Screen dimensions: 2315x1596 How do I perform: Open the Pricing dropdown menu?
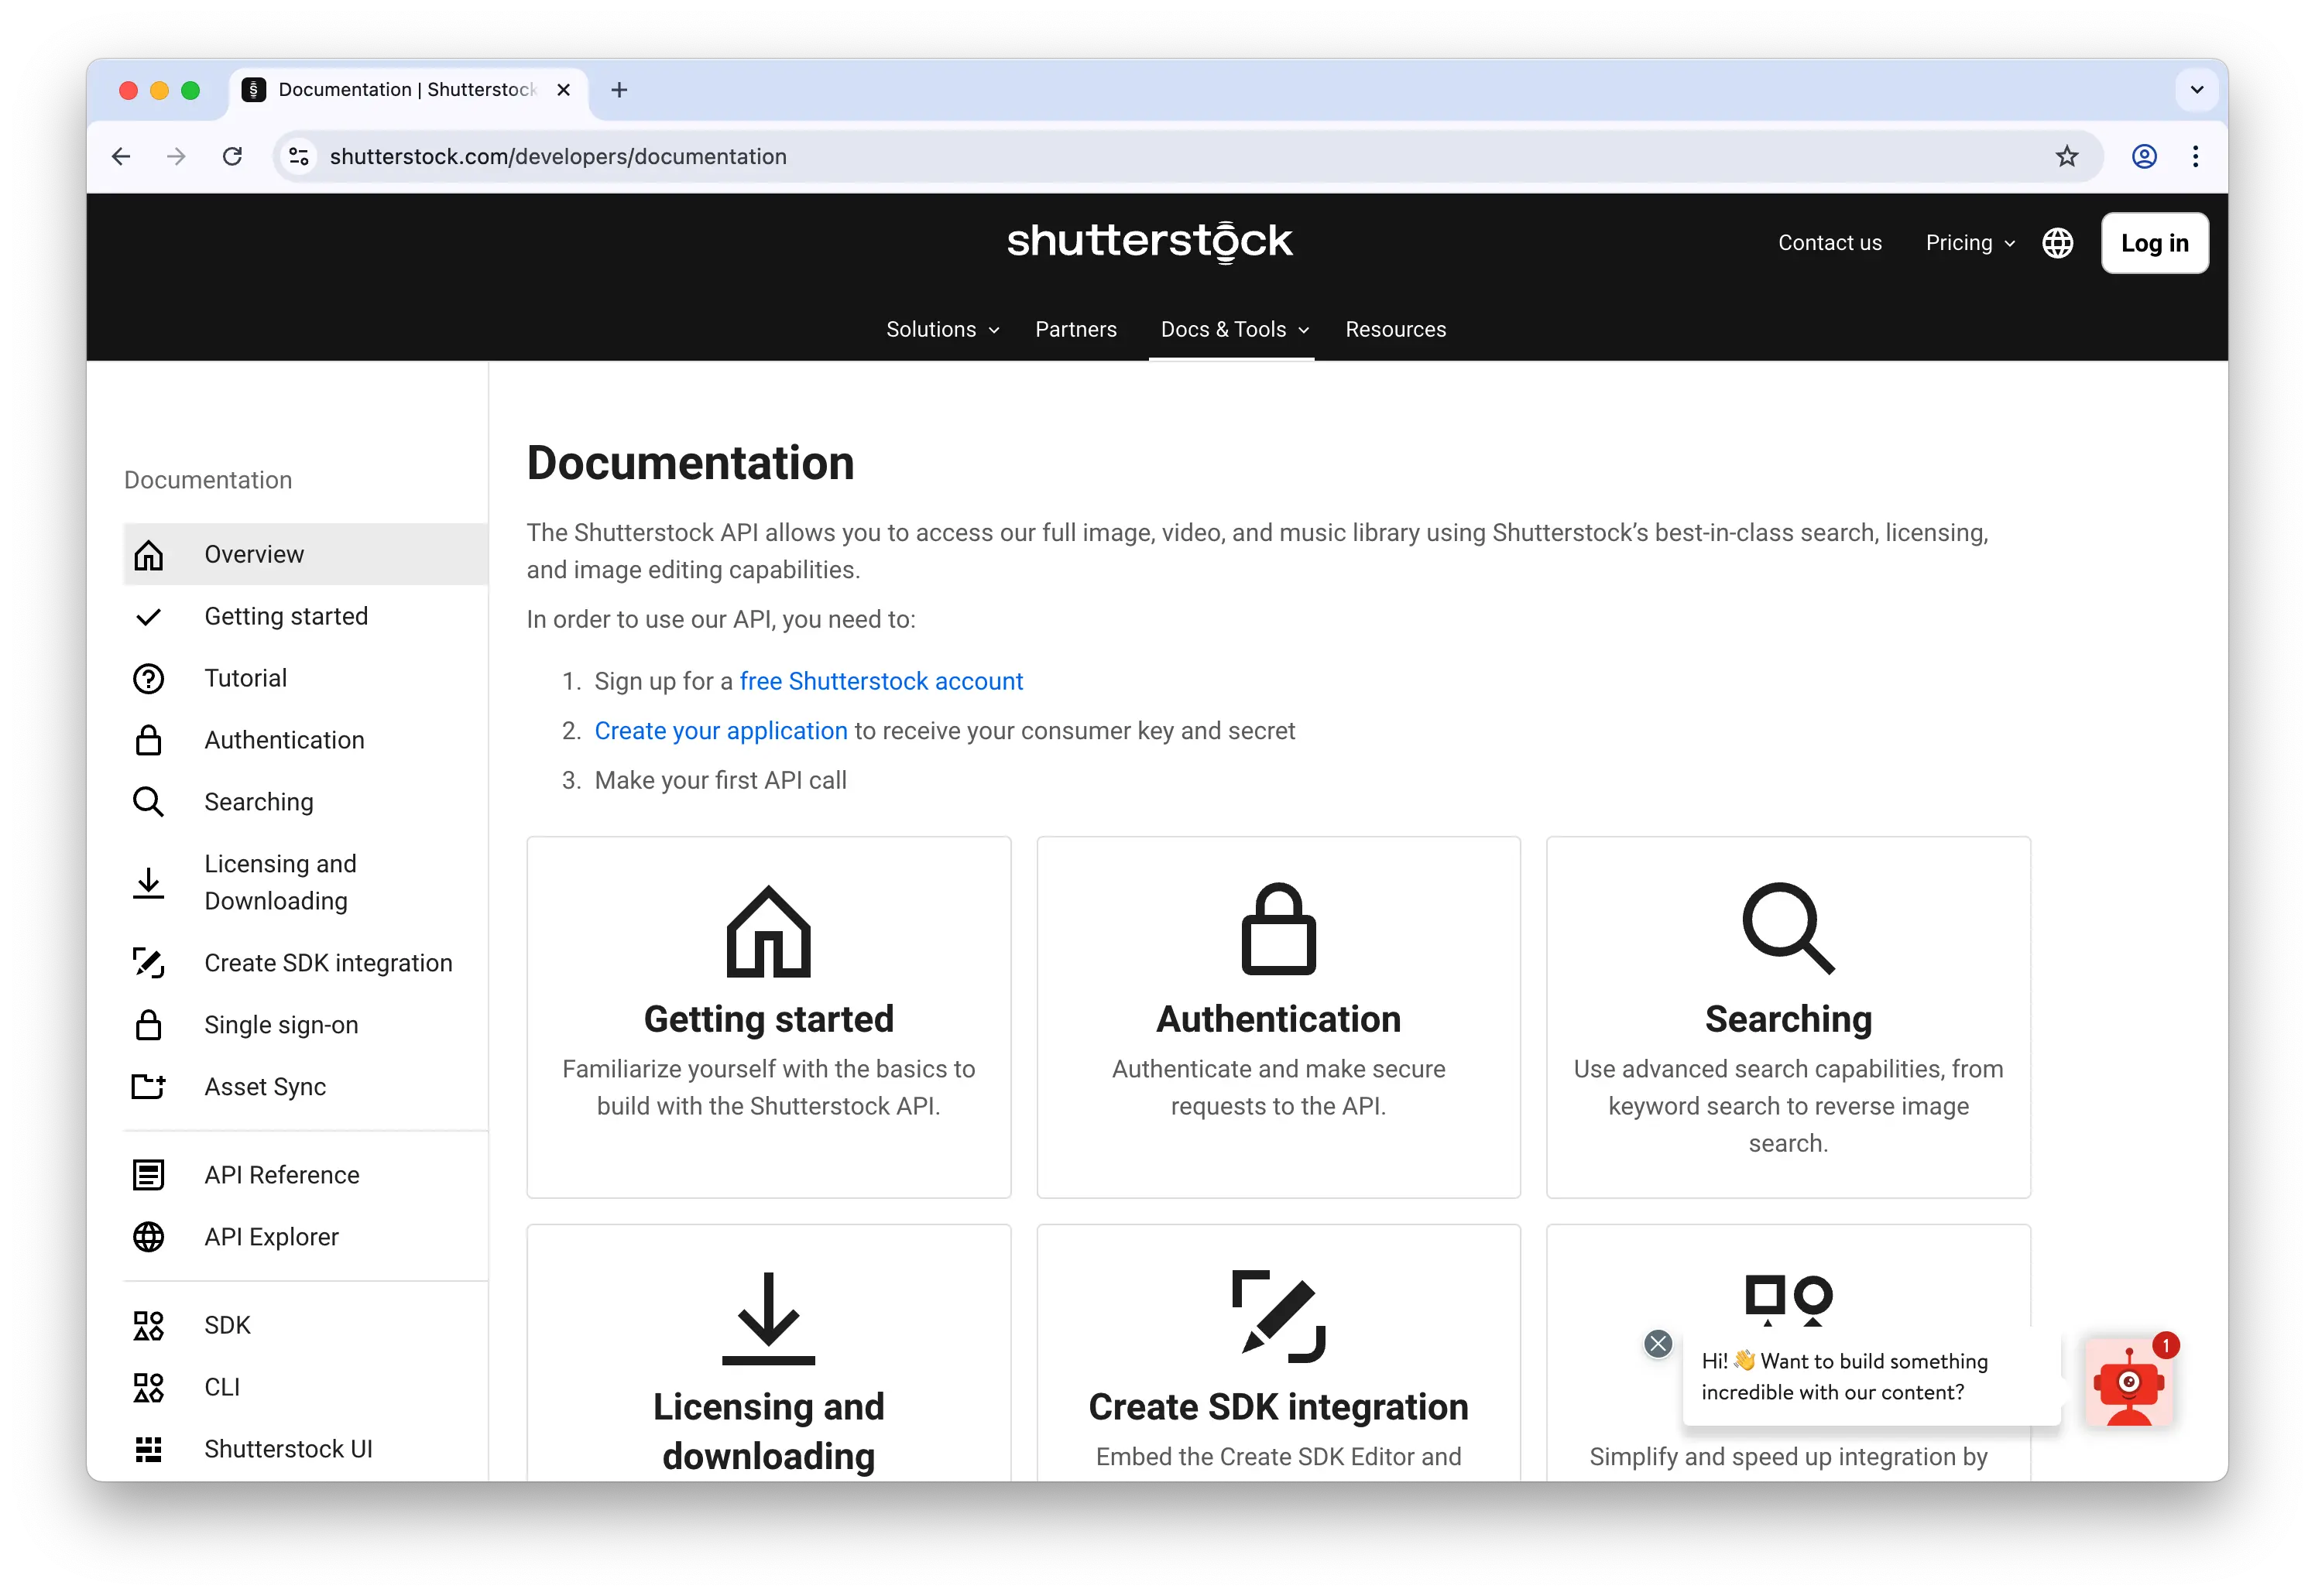coord(1967,242)
